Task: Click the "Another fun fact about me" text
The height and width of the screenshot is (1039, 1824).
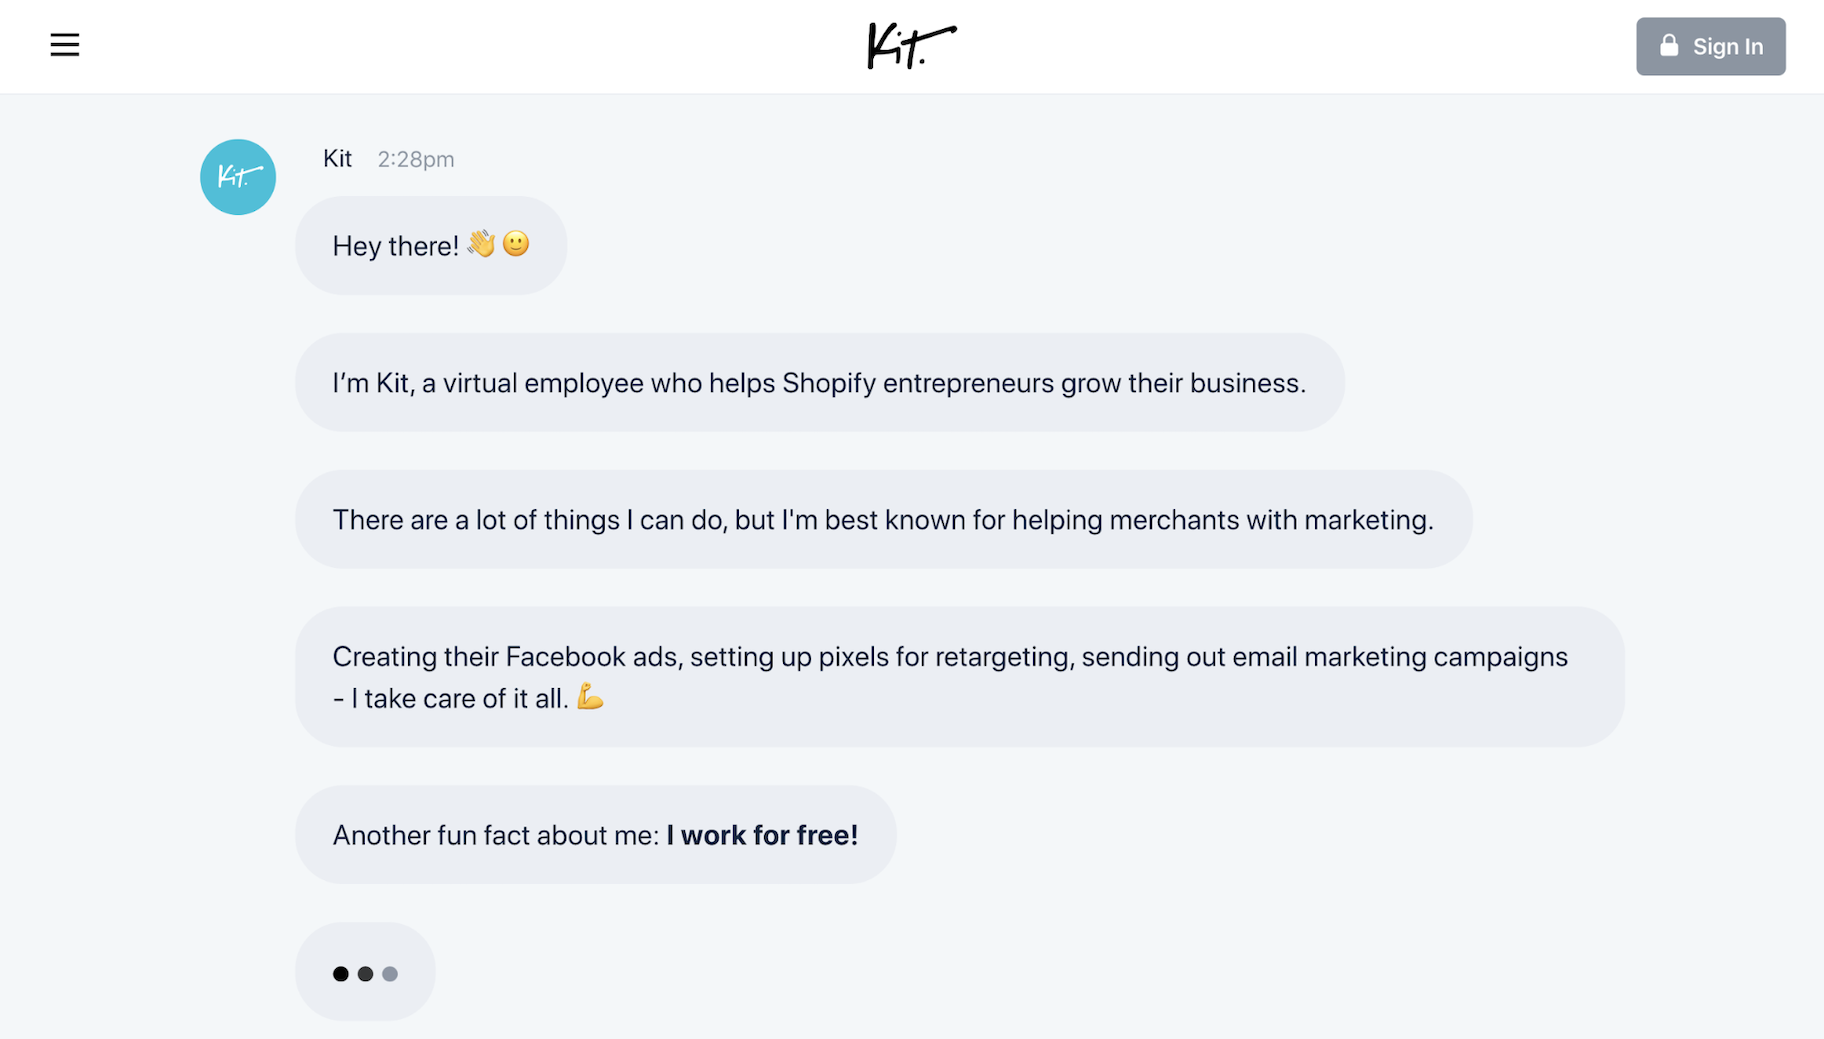Action: [495, 836]
